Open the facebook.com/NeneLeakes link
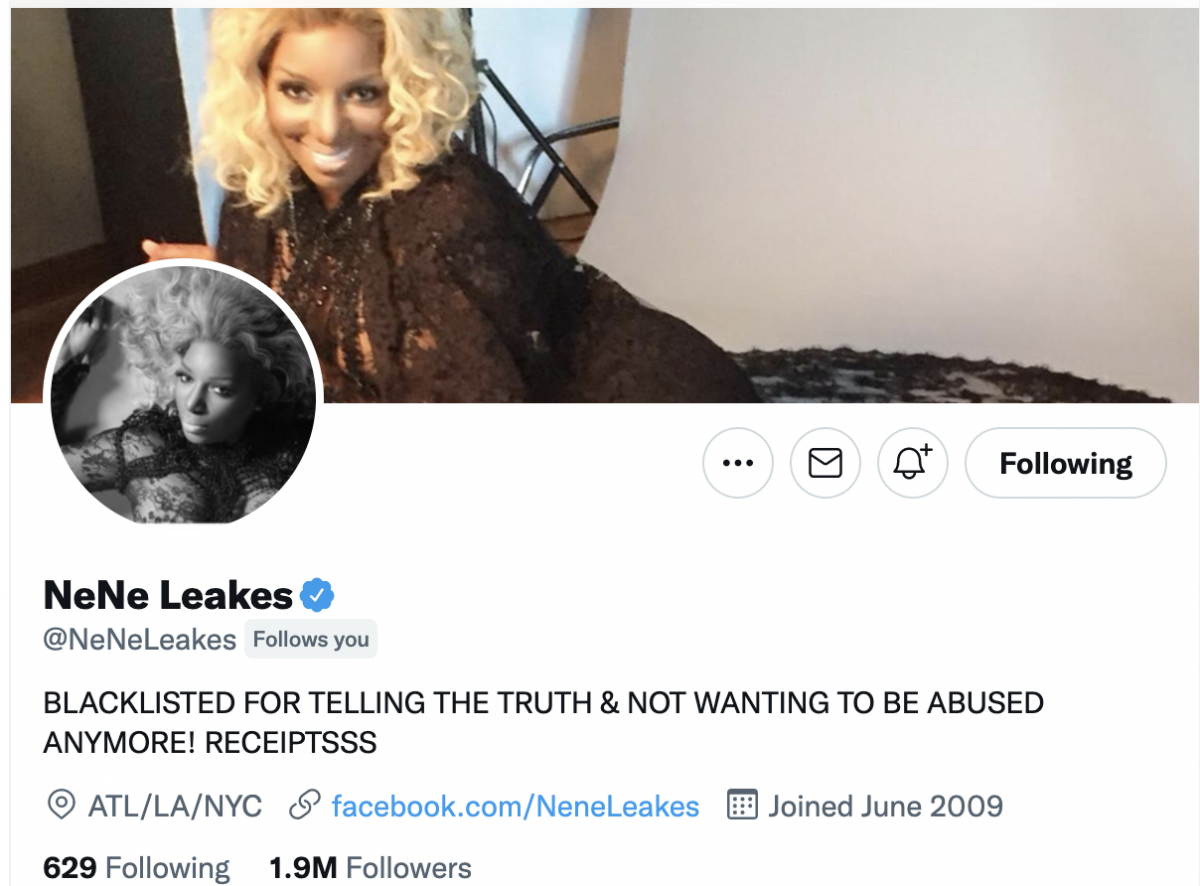Viewport: 1200px width, 886px height. click(515, 806)
